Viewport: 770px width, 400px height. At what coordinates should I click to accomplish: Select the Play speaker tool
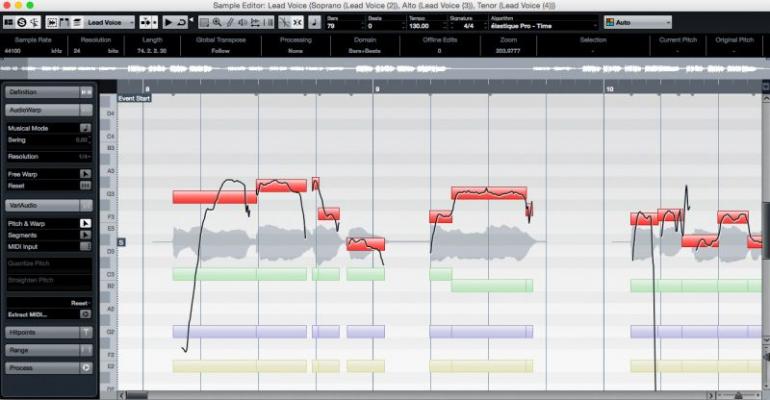243,22
